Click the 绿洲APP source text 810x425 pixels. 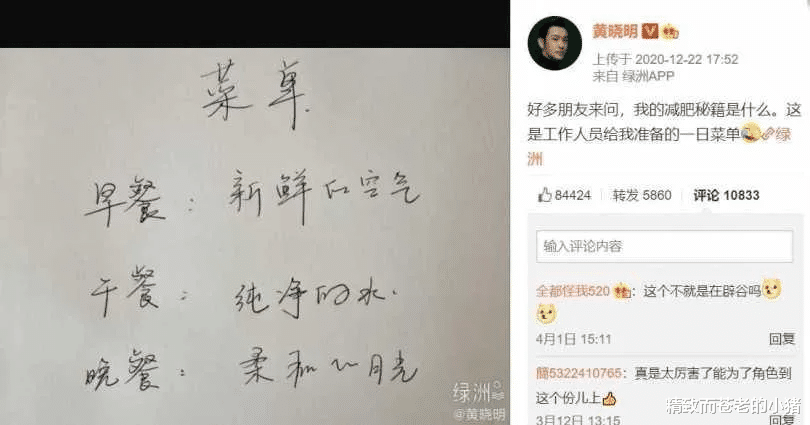coord(648,76)
